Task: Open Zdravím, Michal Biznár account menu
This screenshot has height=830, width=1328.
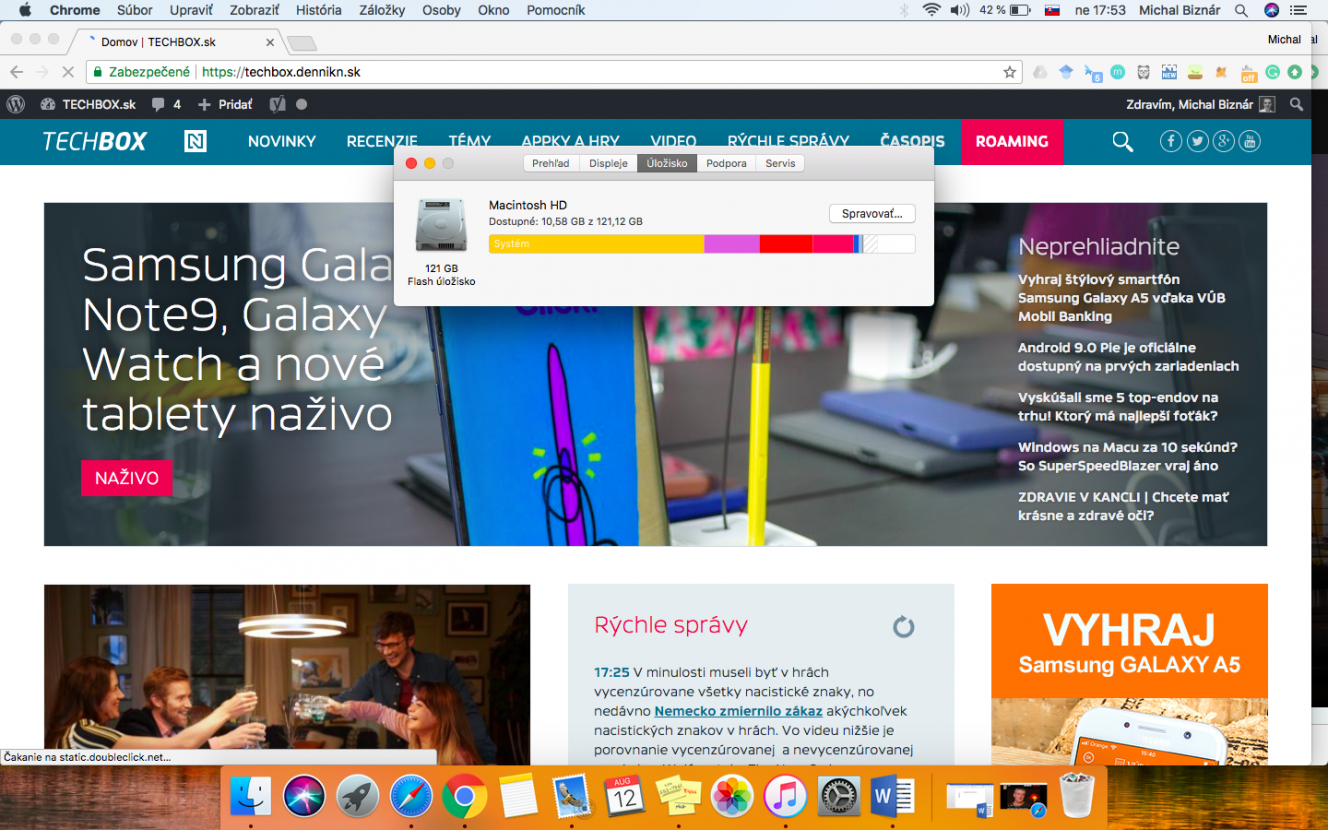Action: tap(1201, 104)
